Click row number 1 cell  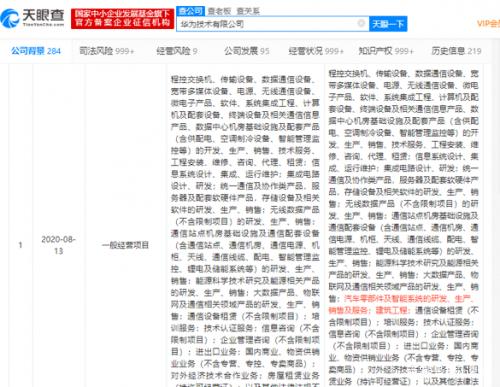pos(20,245)
